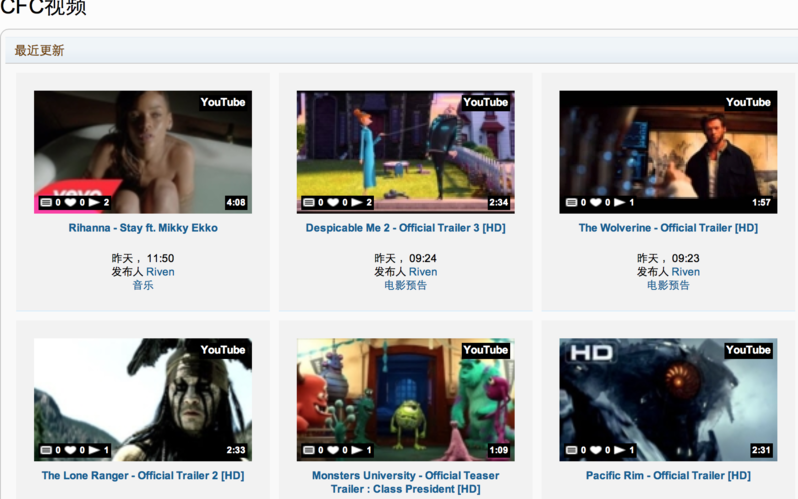The height and width of the screenshot is (499, 798).
Task: Open The Wolverine - Official Trailer link
Action: [668, 228]
